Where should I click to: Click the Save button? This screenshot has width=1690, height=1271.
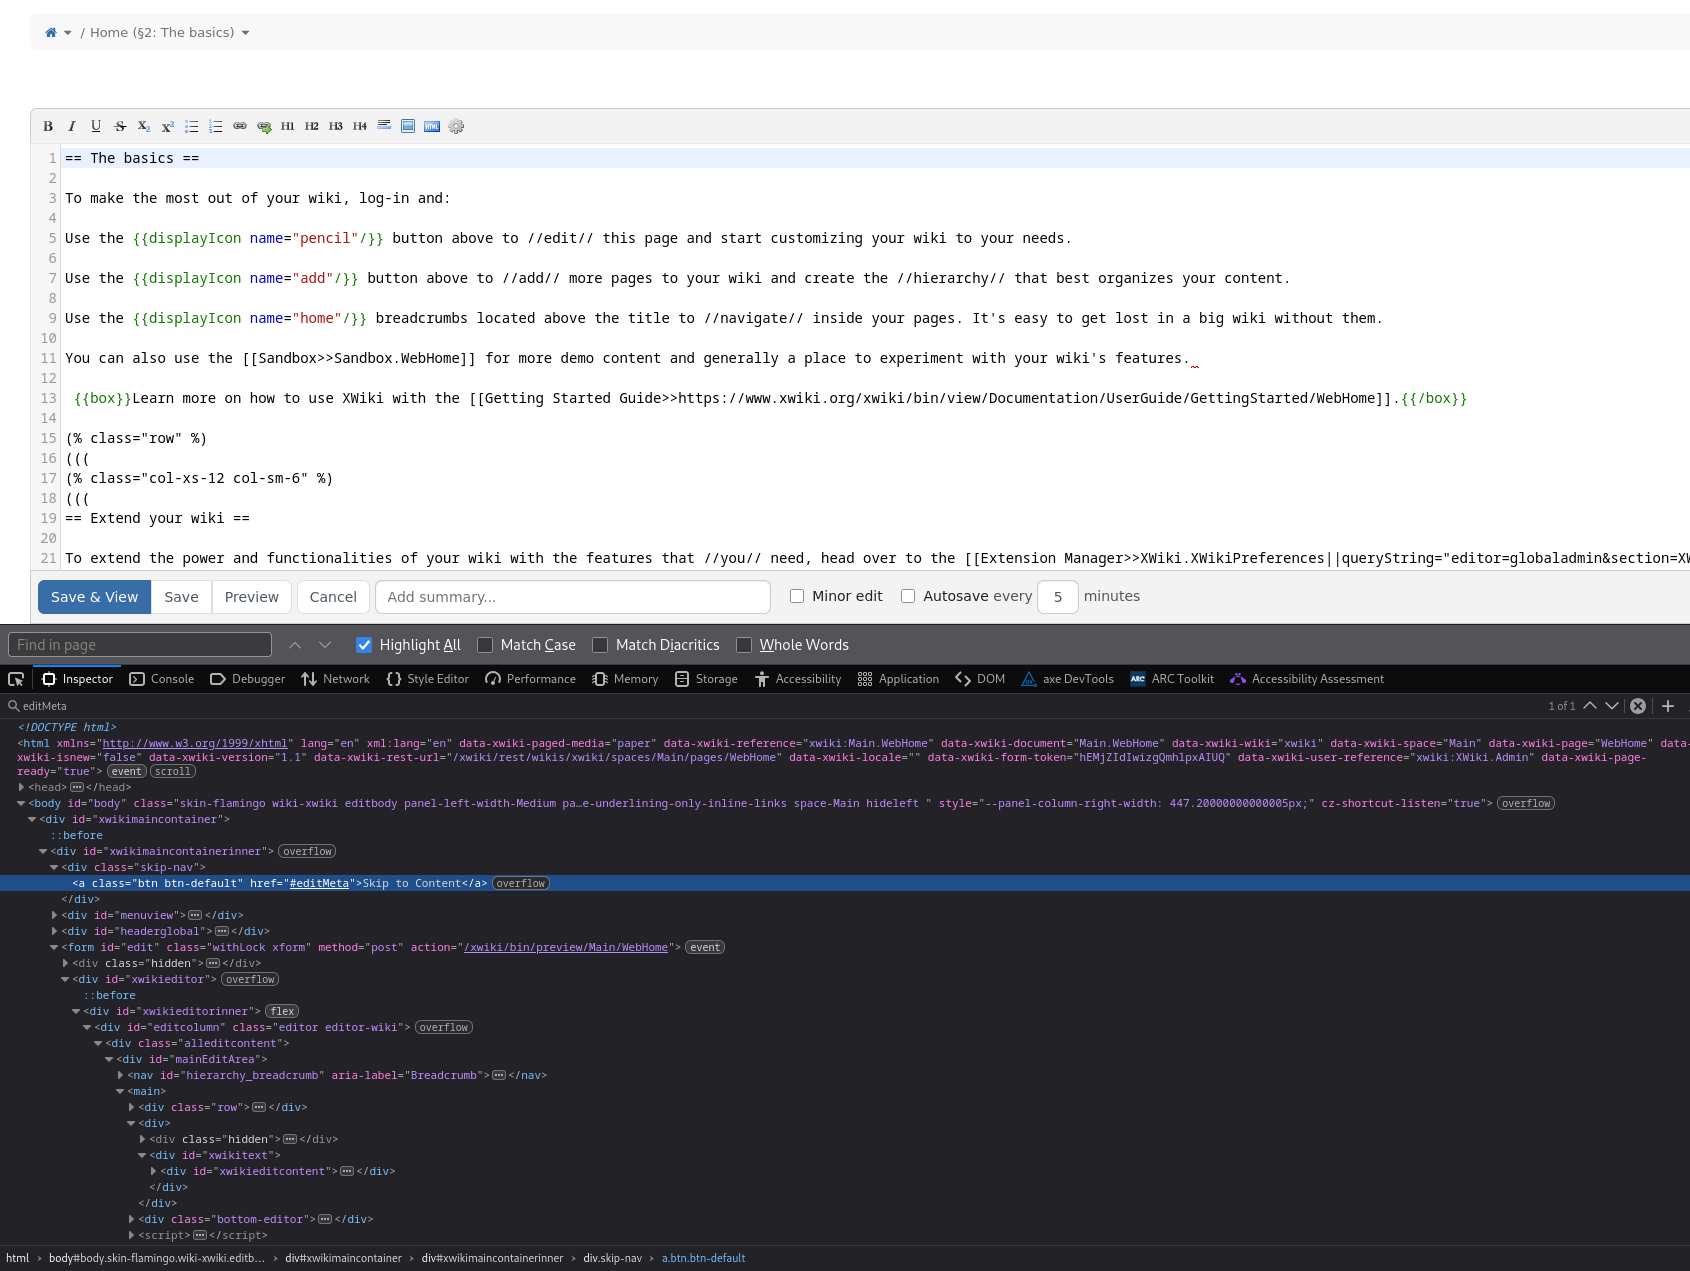click(182, 597)
